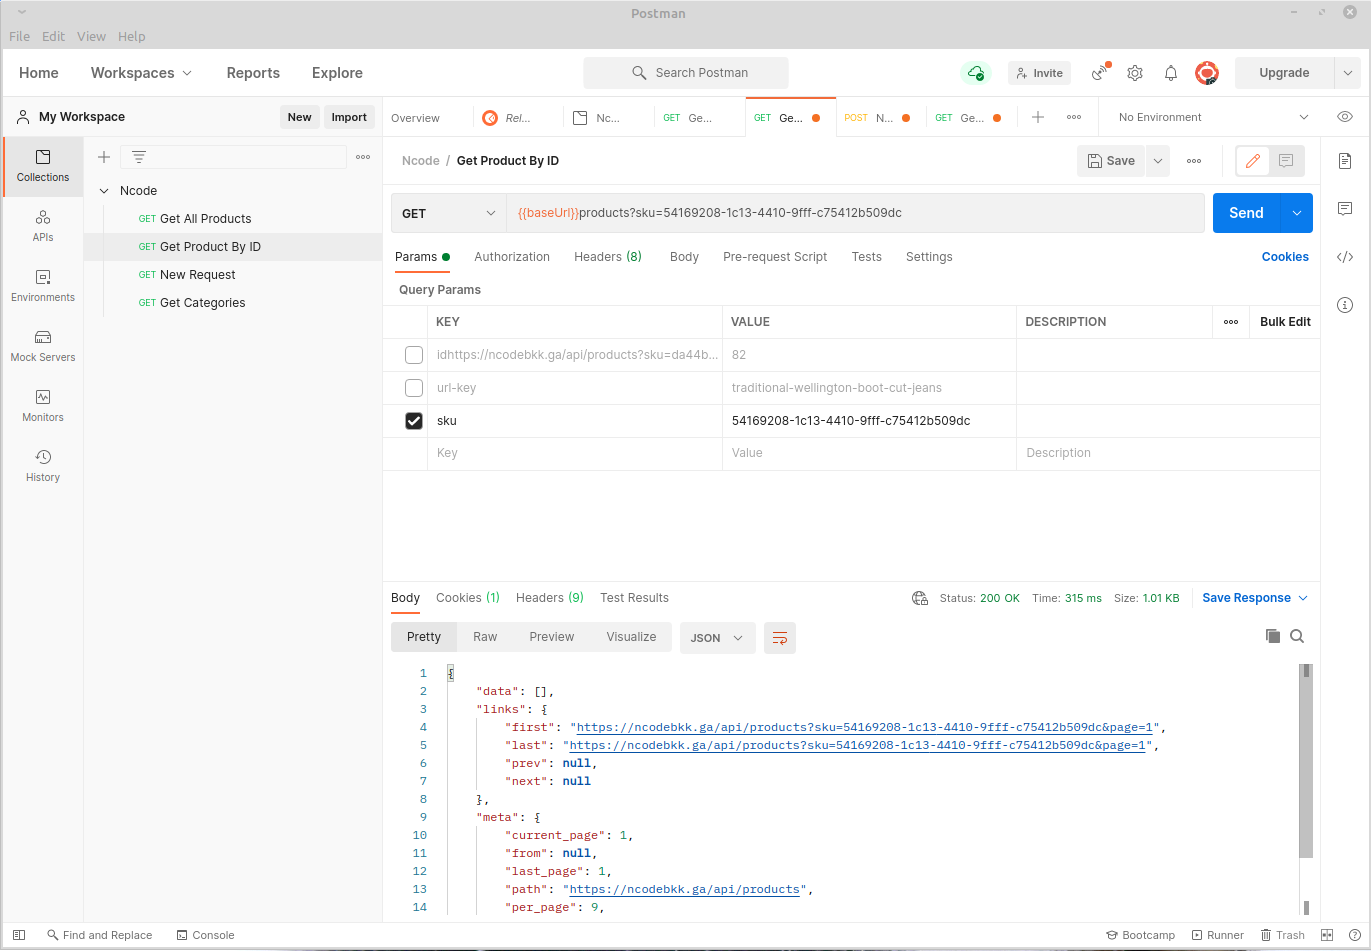Click the network globe icon near Status
Image resolution: width=1371 pixels, height=951 pixels.
tap(920, 598)
